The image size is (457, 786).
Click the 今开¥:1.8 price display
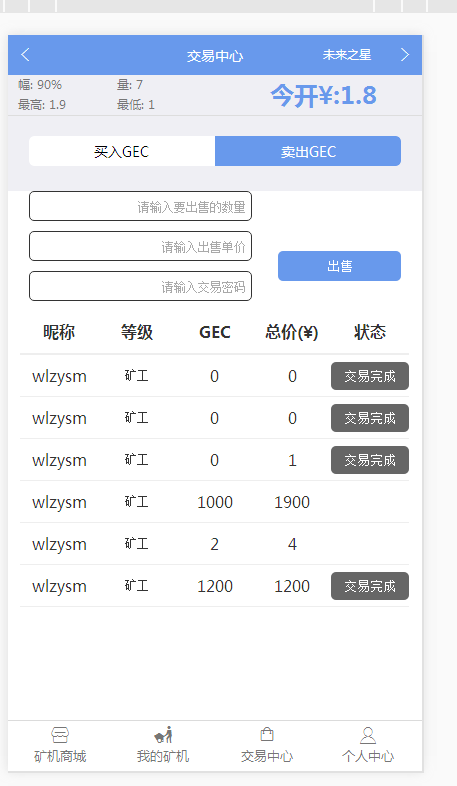[323, 95]
